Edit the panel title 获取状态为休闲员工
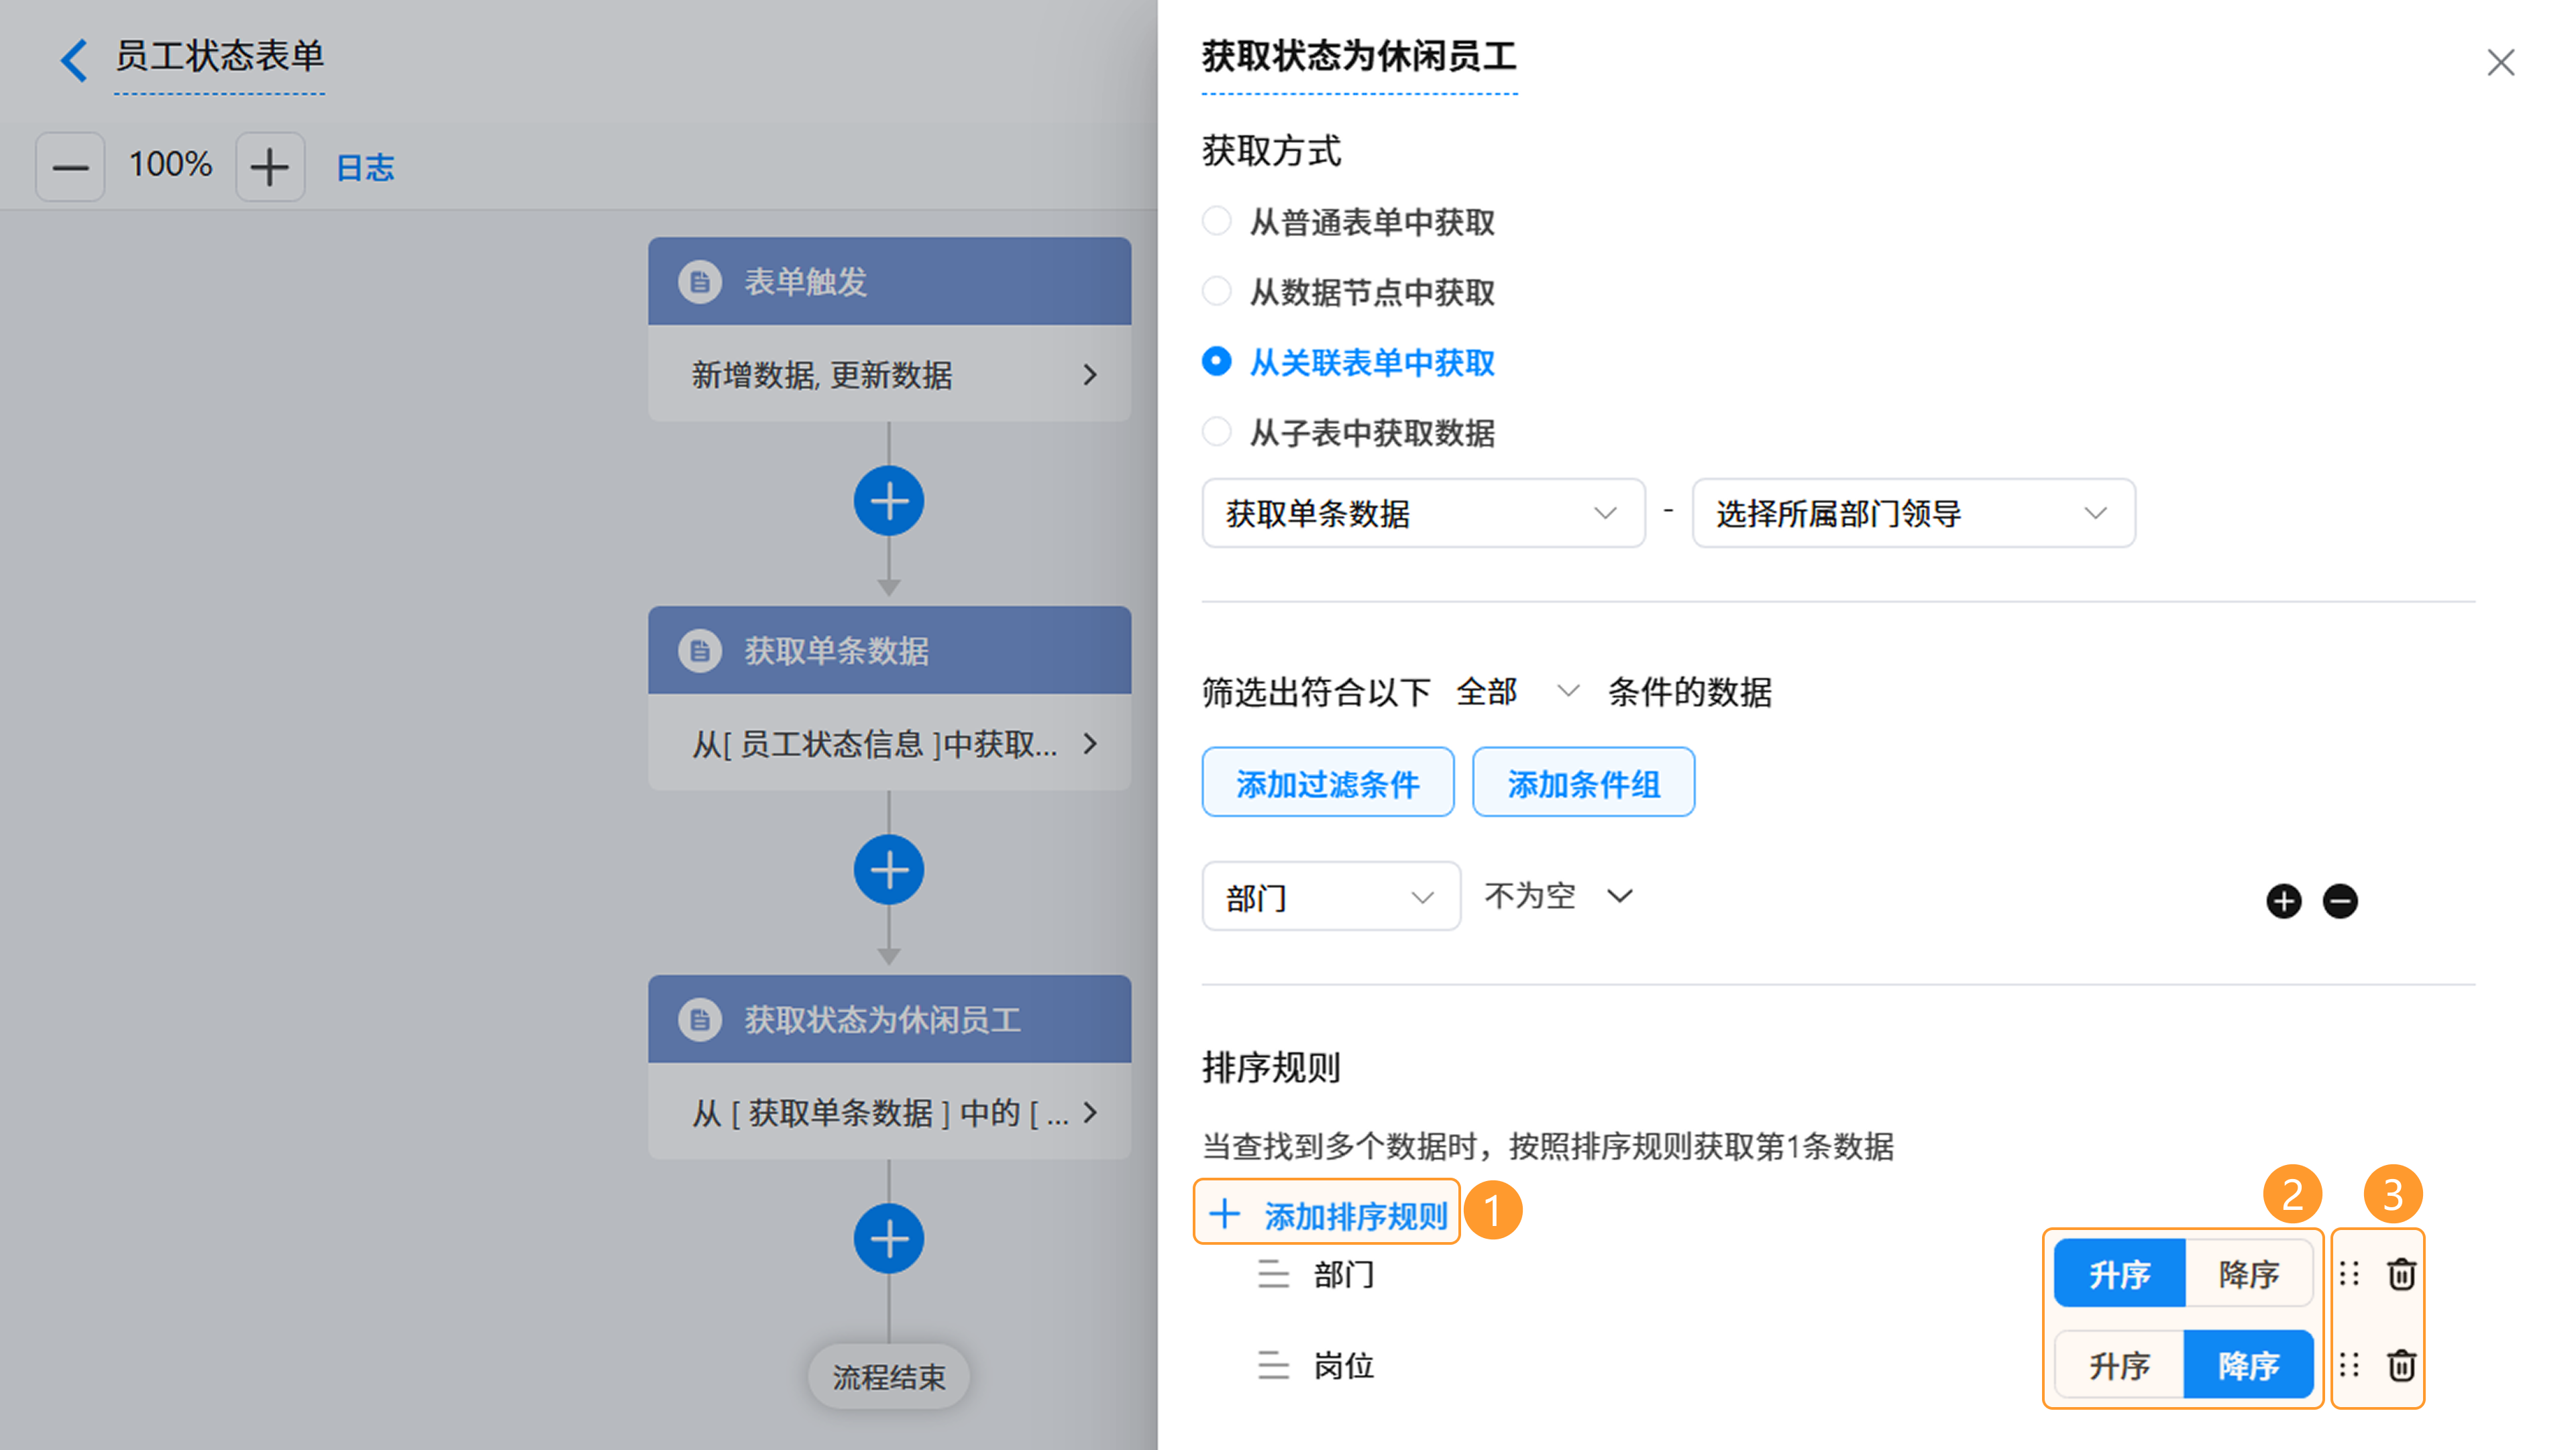The height and width of the screenshot is (1450, 2576). point(1359,57)
